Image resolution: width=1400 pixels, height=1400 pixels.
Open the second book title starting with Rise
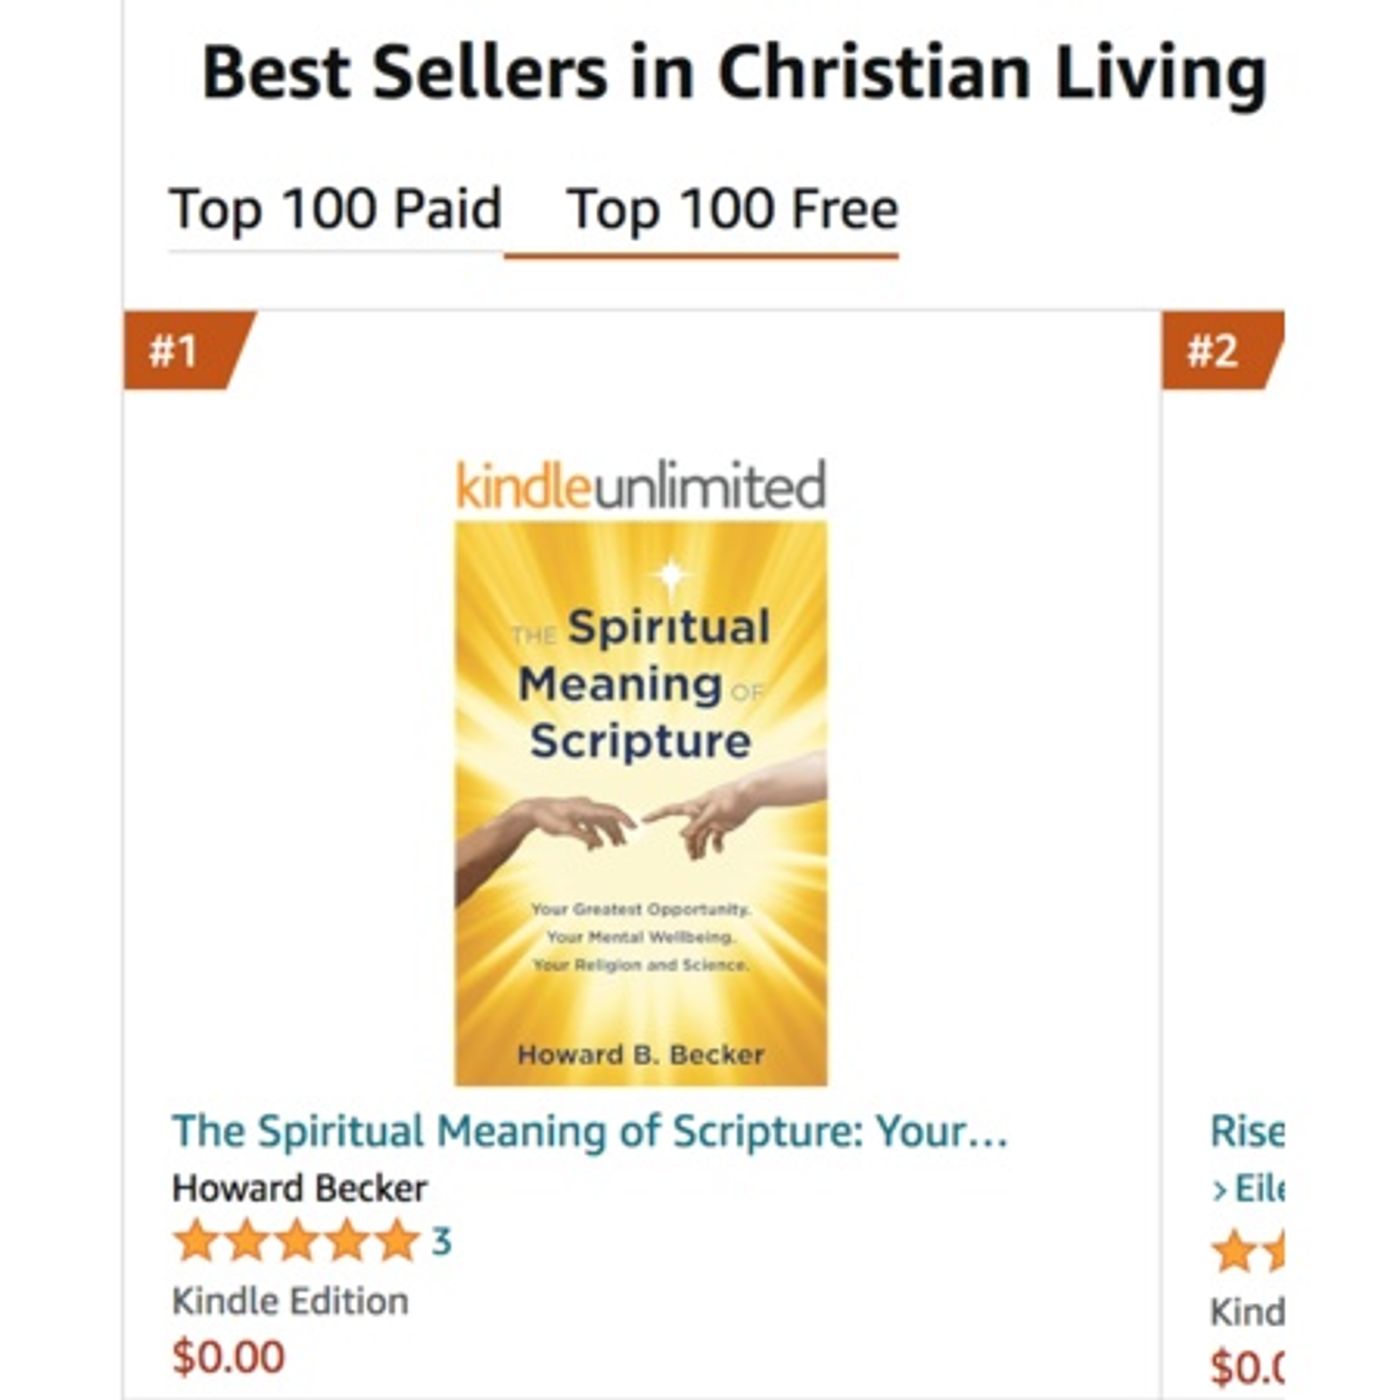pos(1247,1132)
